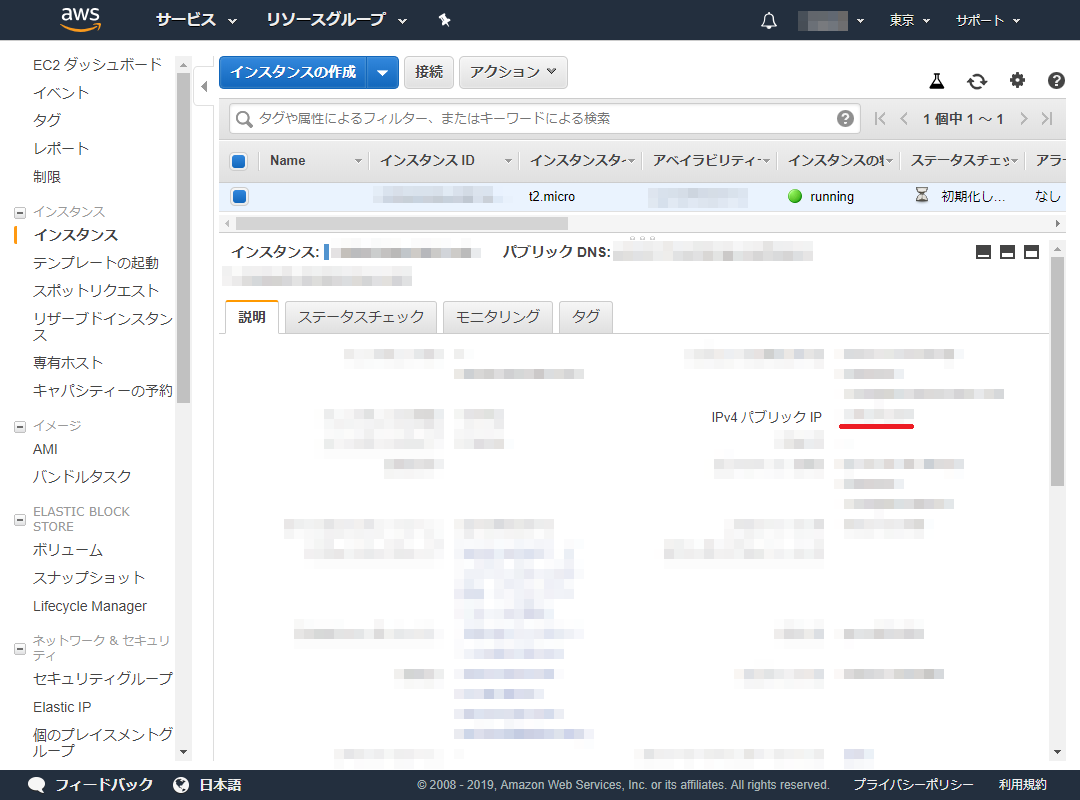Open セキュリティグループ in the sidebar
Screen dimensions: 1080x800
(x=103, y=679)
